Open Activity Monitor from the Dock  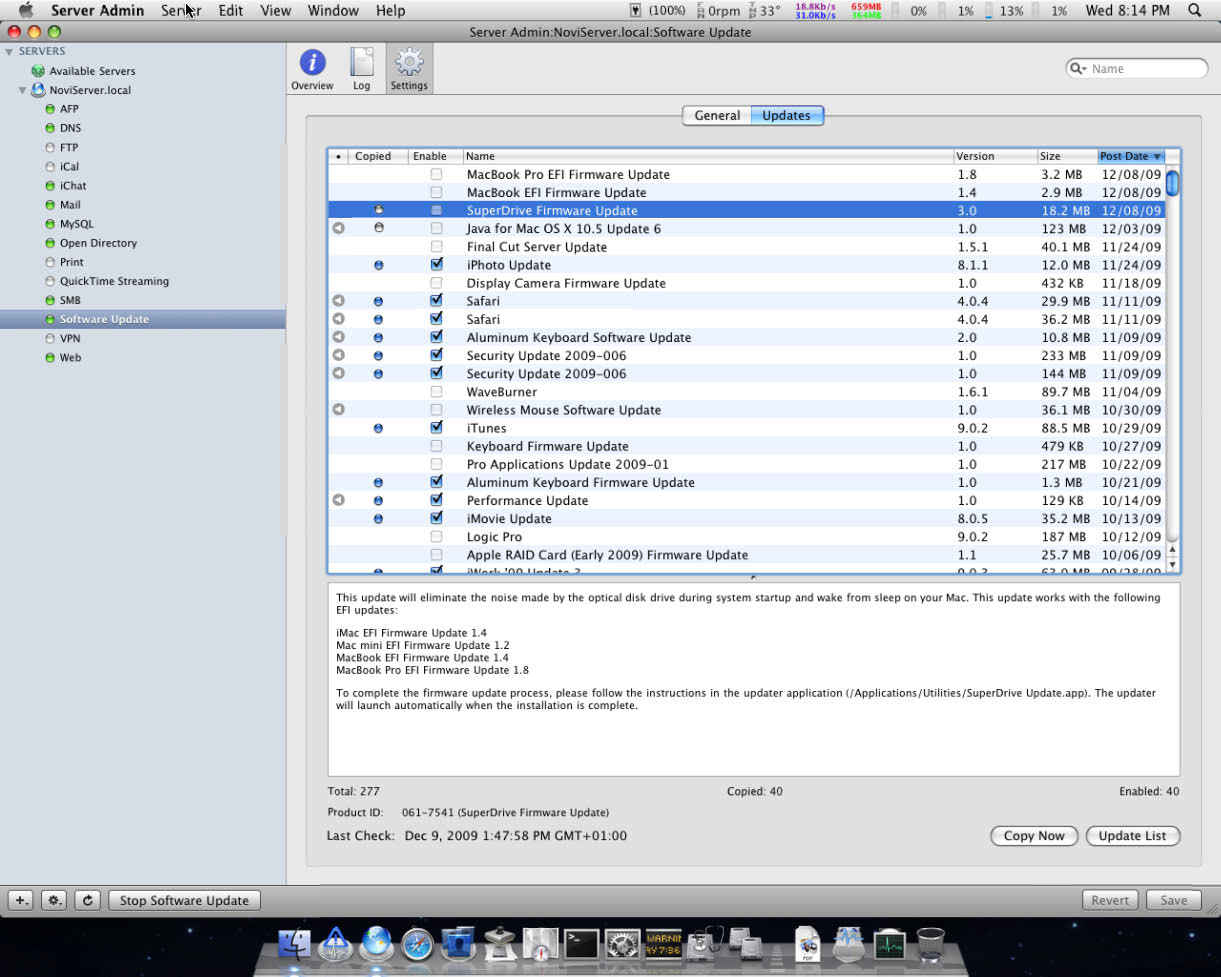tap(889, 943)
